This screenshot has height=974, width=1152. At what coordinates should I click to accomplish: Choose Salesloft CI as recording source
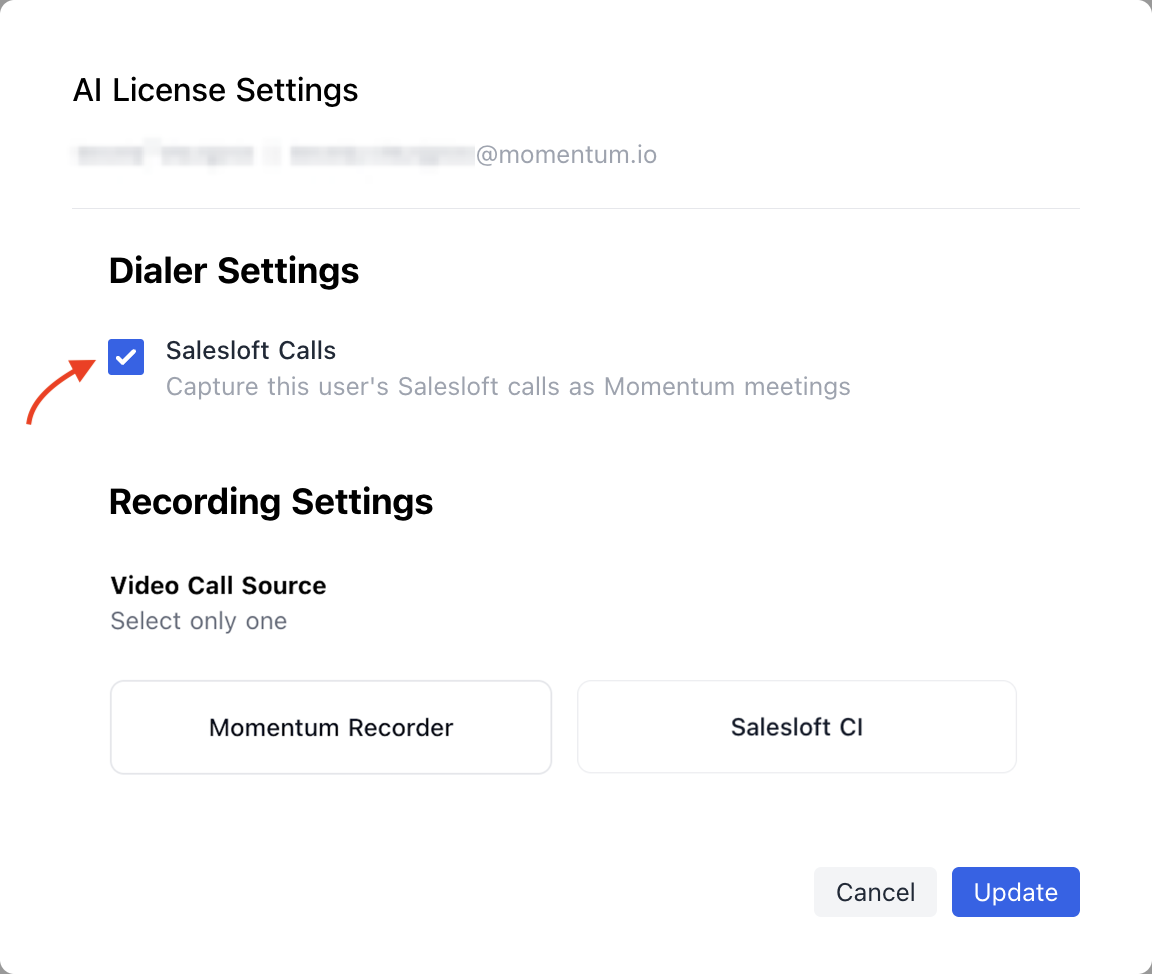[x=796, y=727]
